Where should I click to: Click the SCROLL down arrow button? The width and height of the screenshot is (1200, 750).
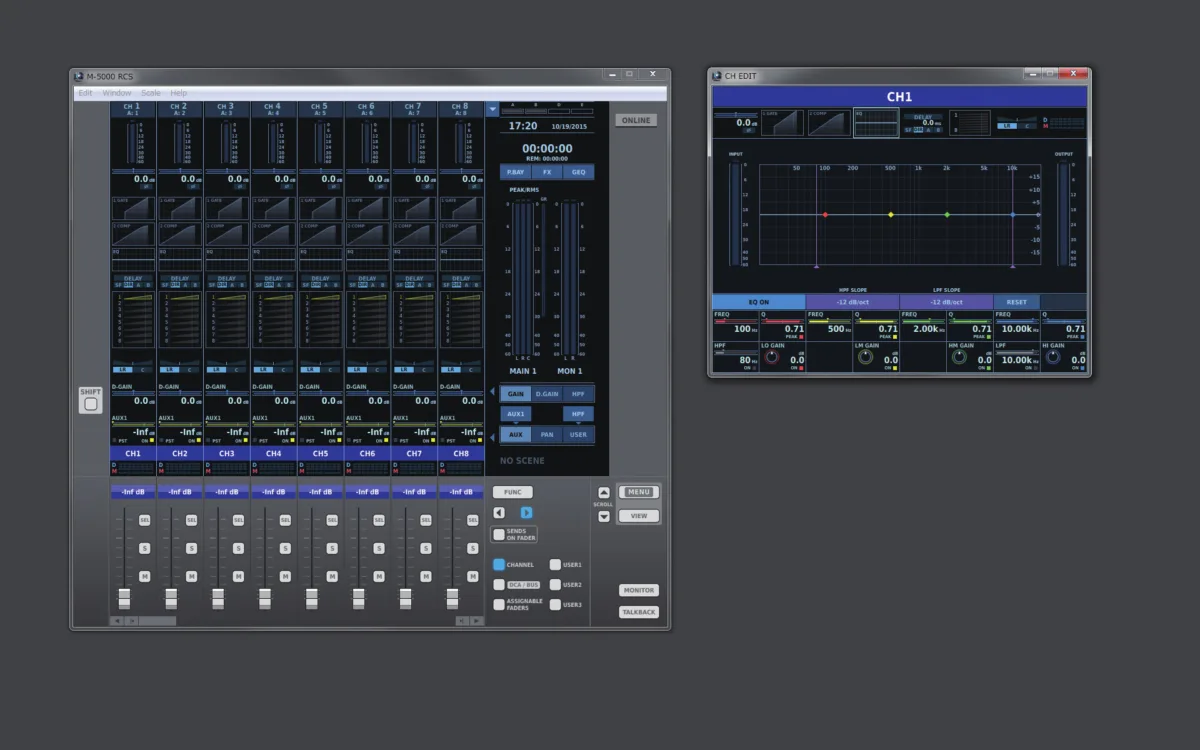coord(604,517)
